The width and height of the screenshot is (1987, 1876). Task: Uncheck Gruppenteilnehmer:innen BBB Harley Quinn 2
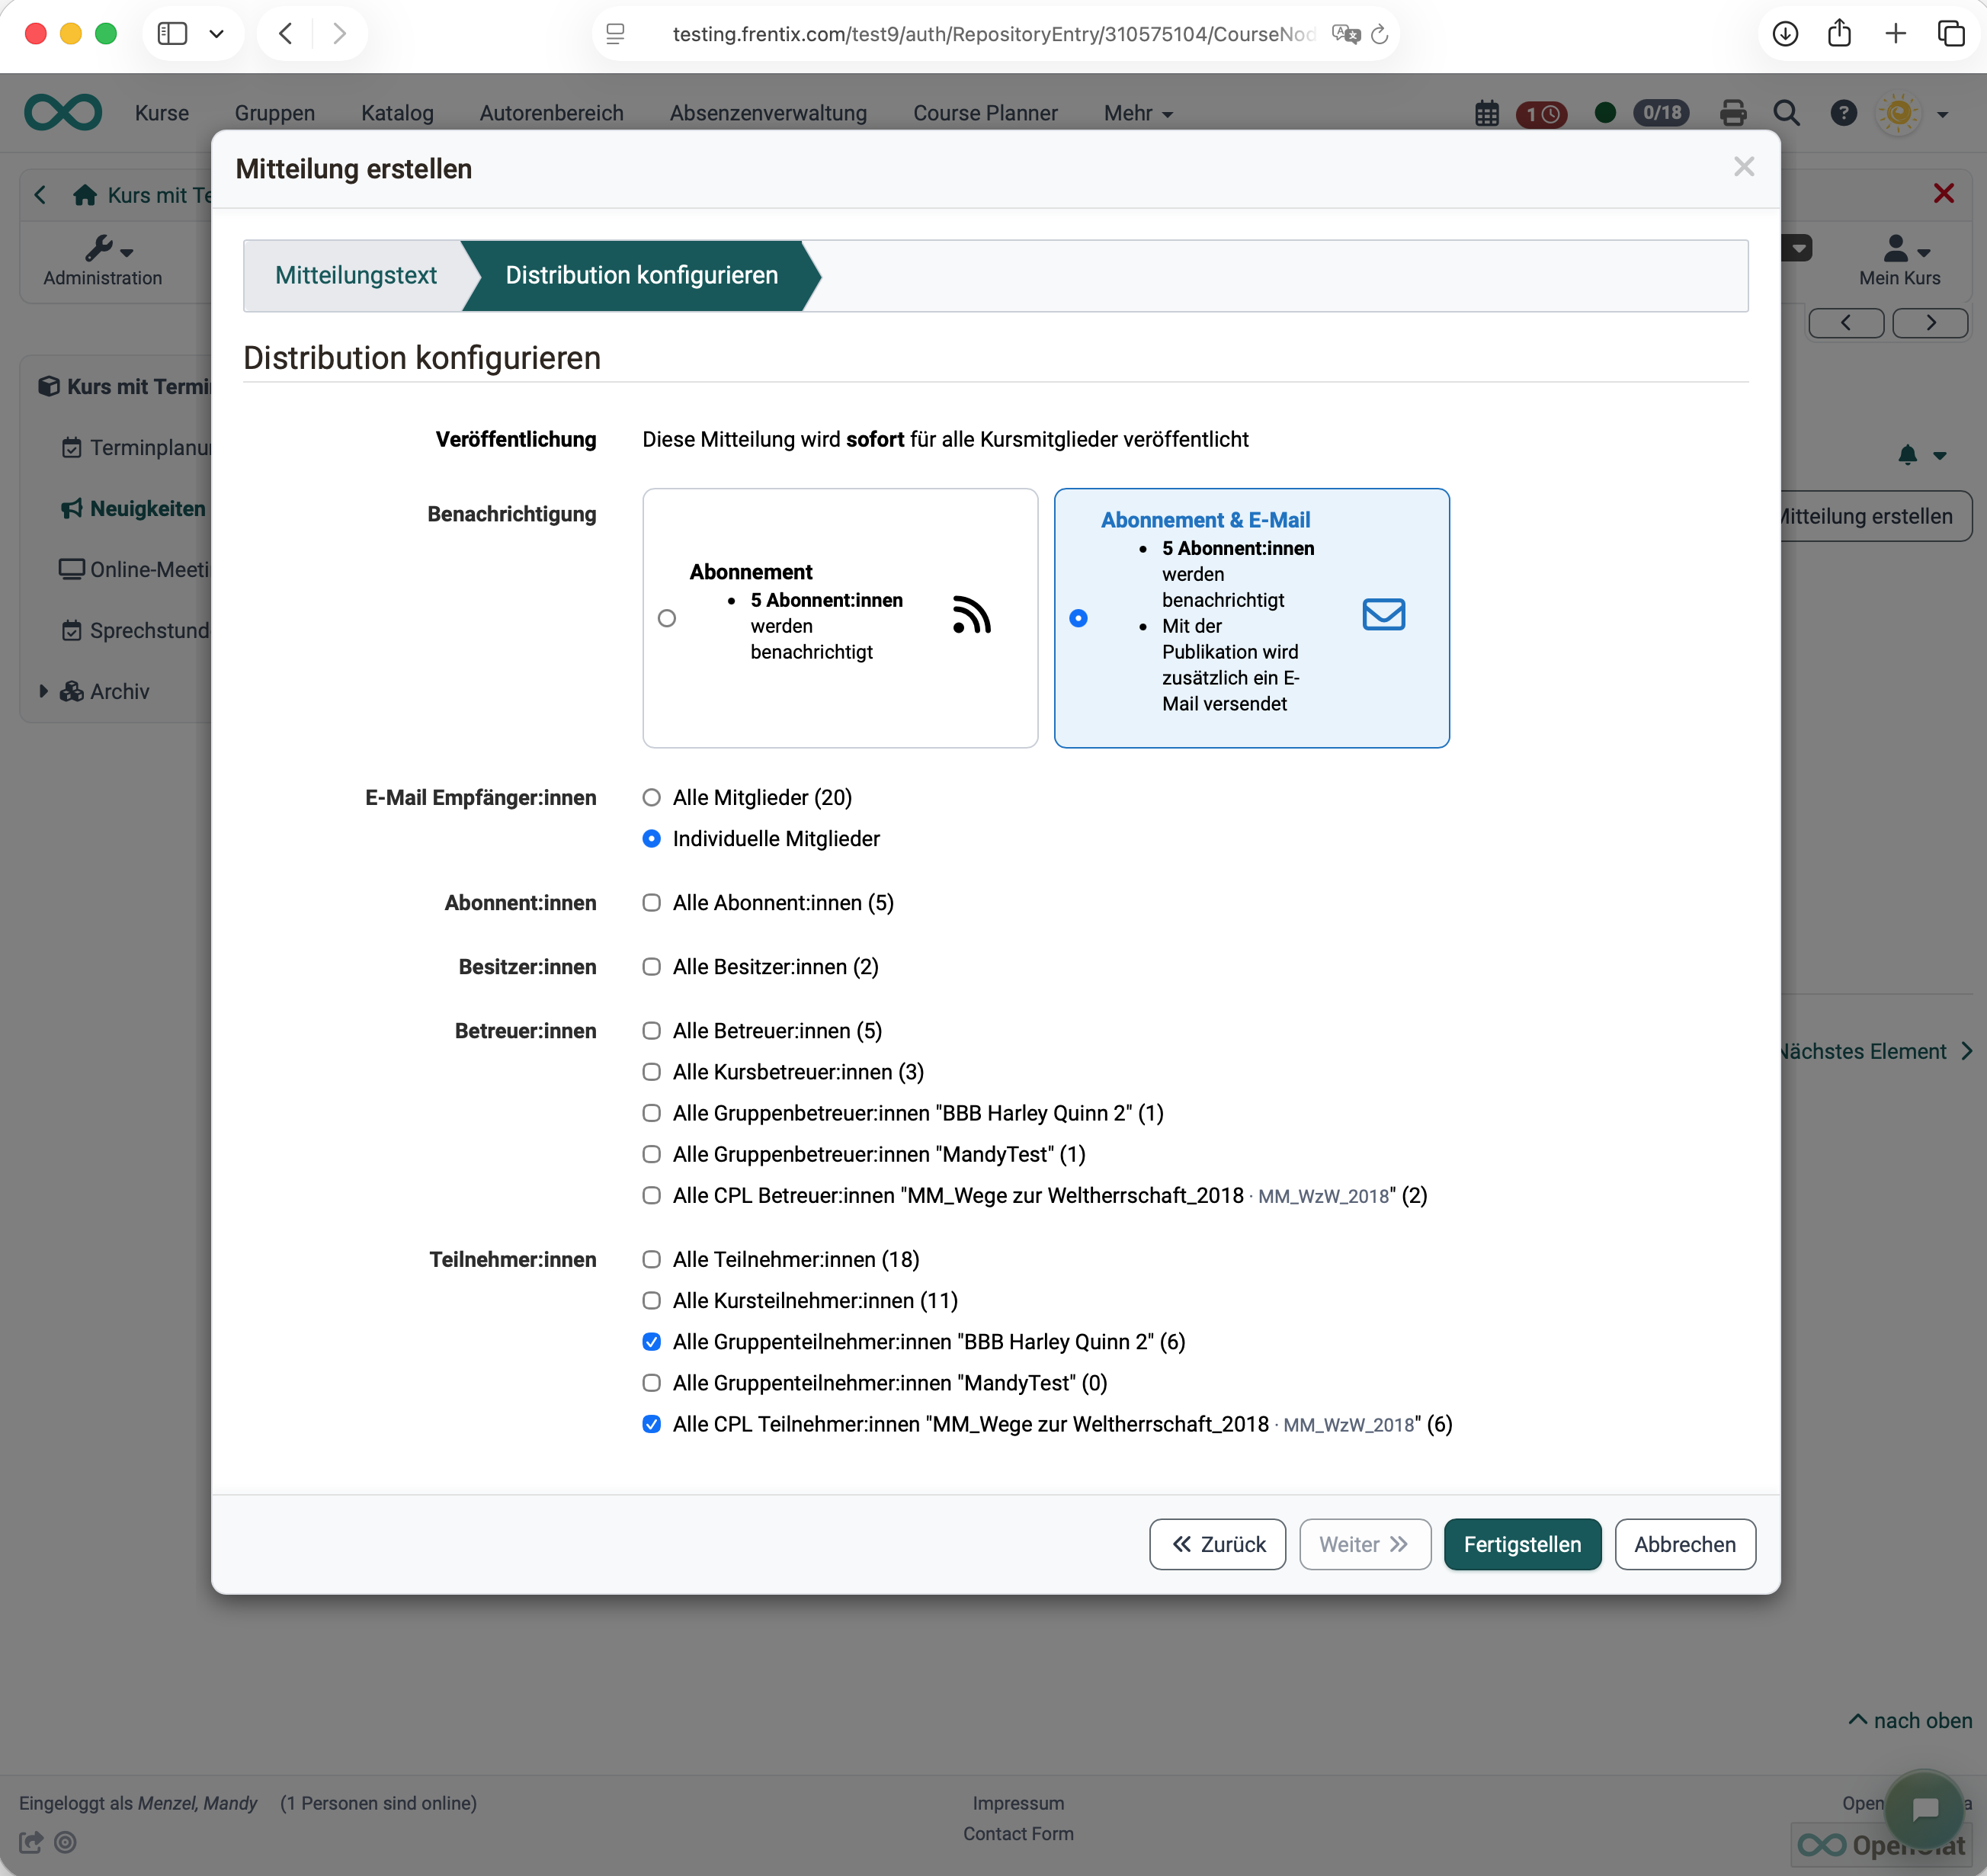click(651, 1341)
